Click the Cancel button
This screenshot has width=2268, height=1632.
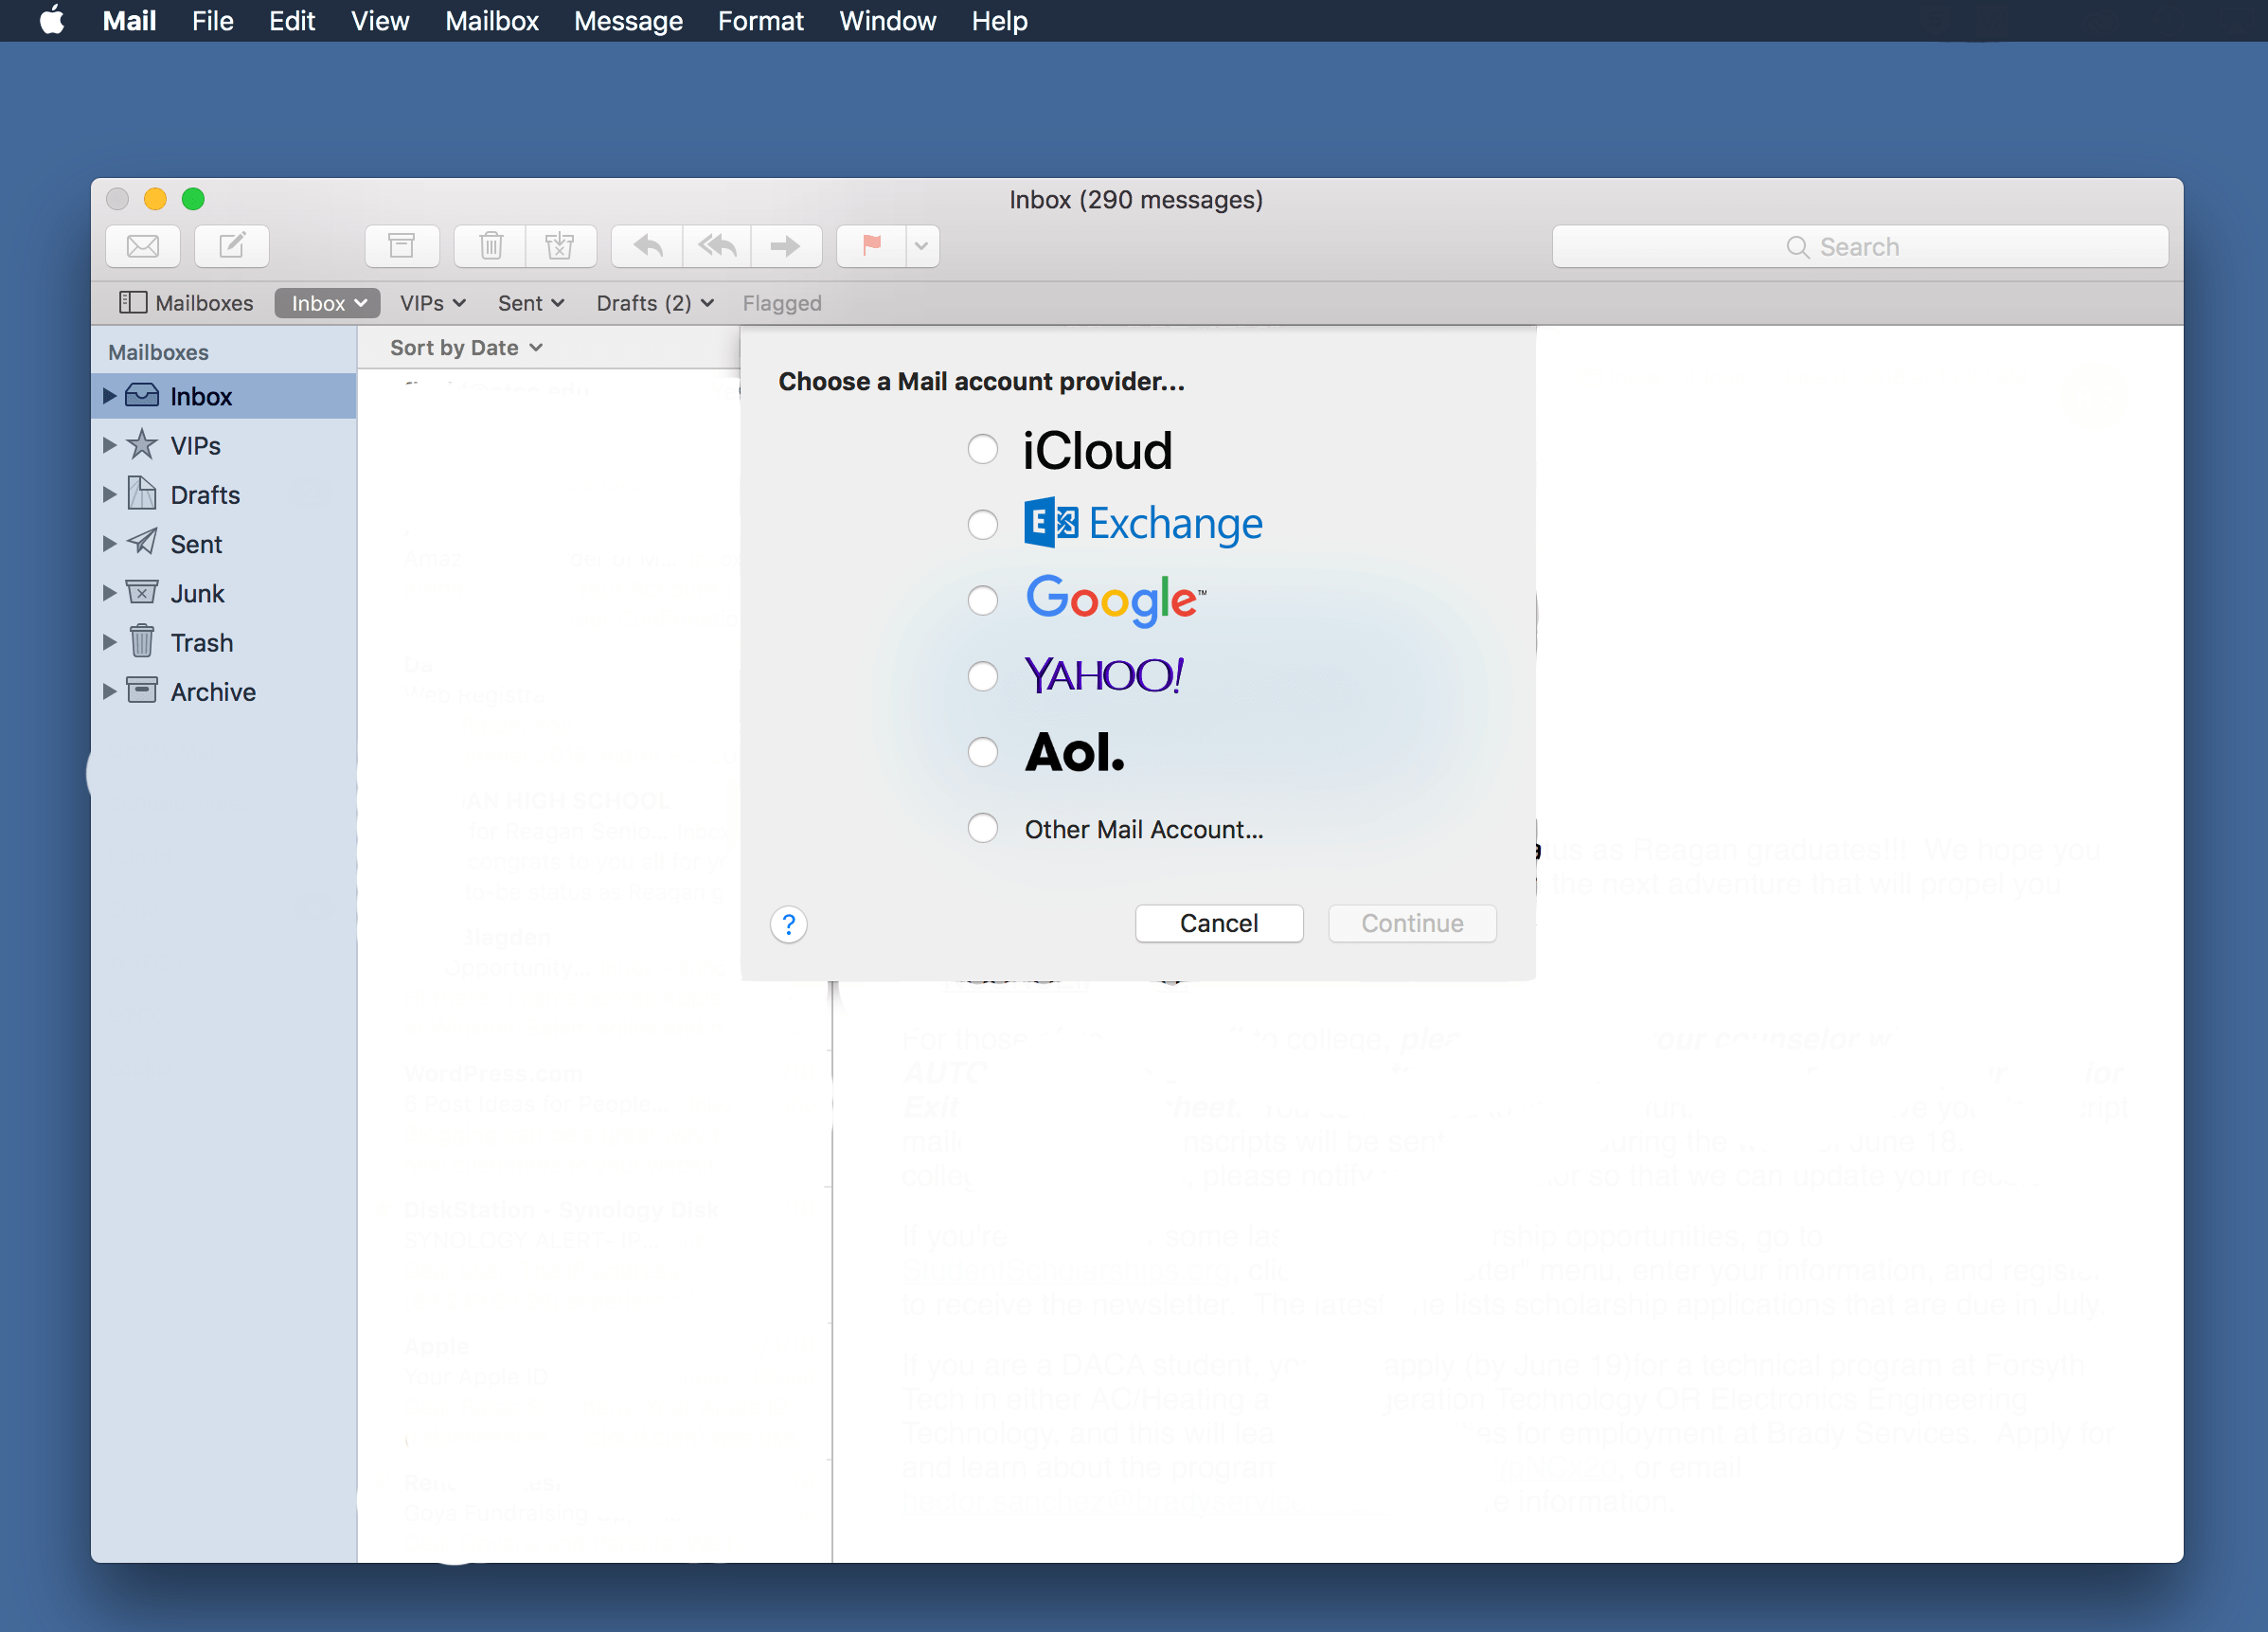(x=1219, y=923)
